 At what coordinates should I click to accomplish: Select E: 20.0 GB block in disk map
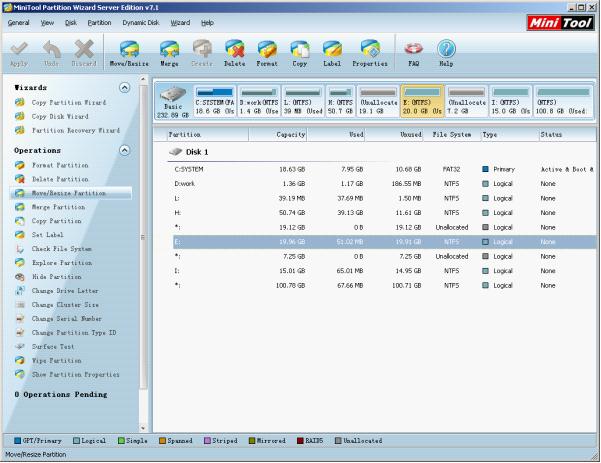click(422, 101)
